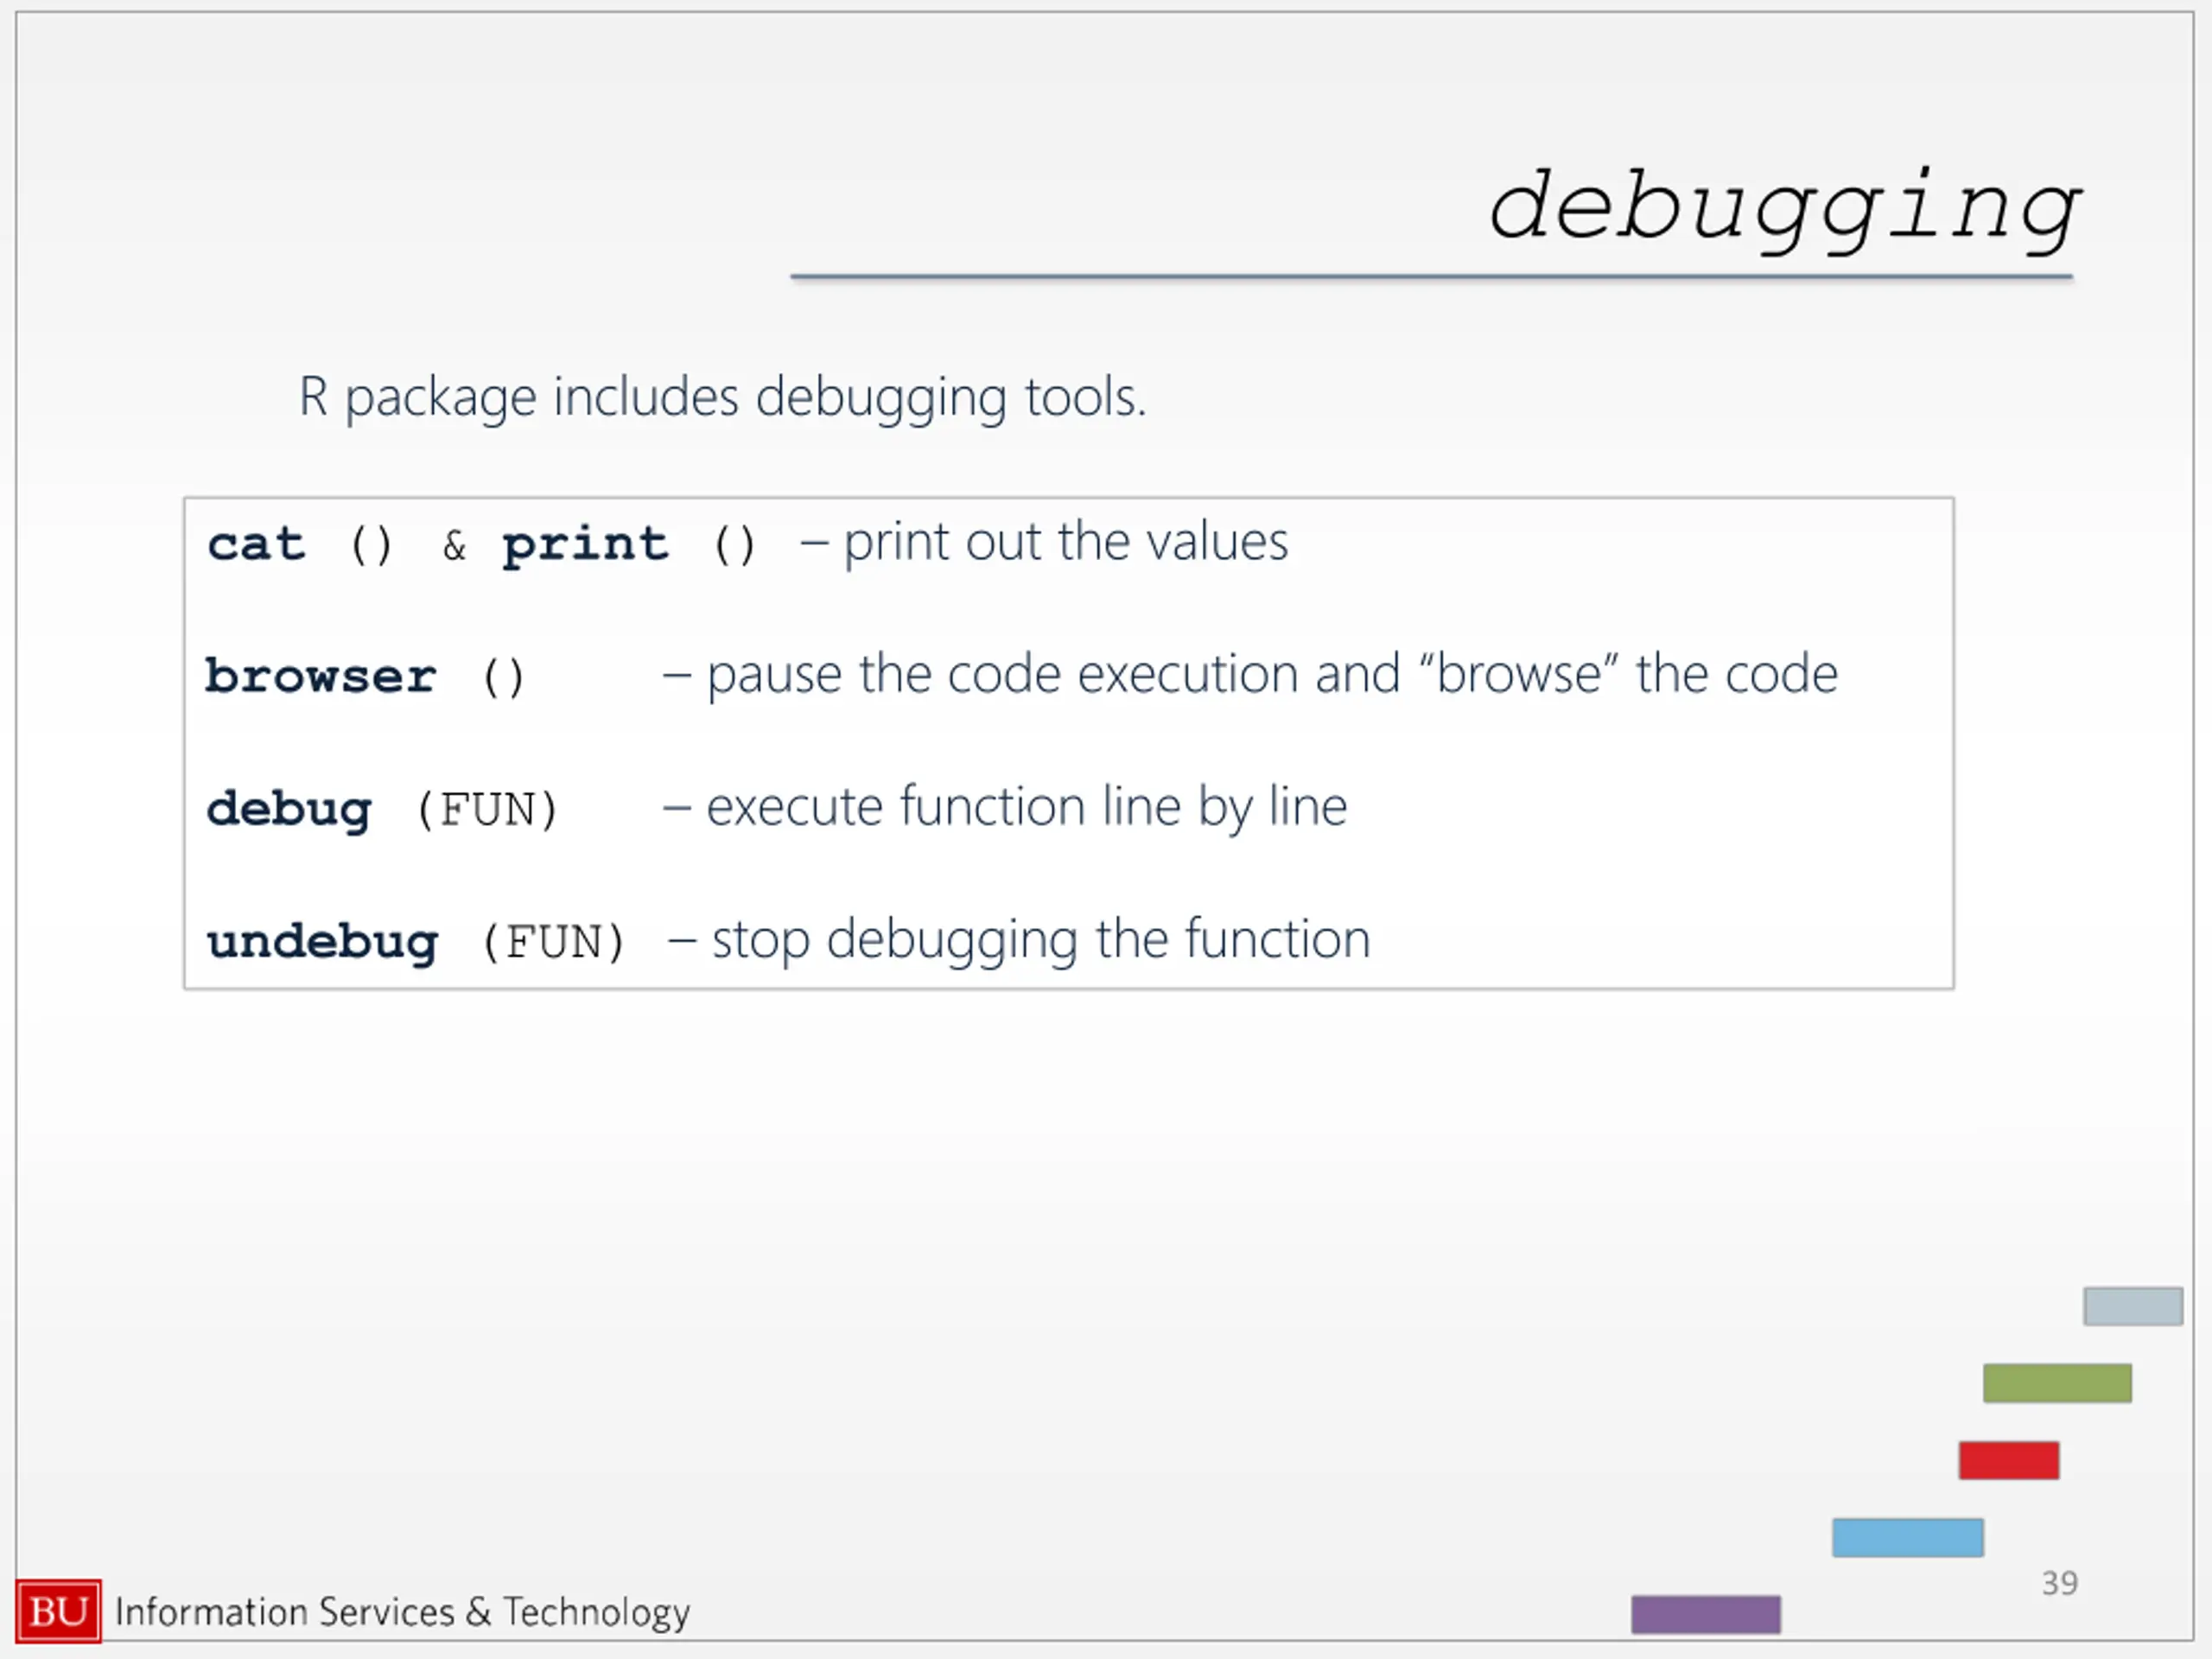
Task: Click the text print out the values
Action: point(1066,544)
